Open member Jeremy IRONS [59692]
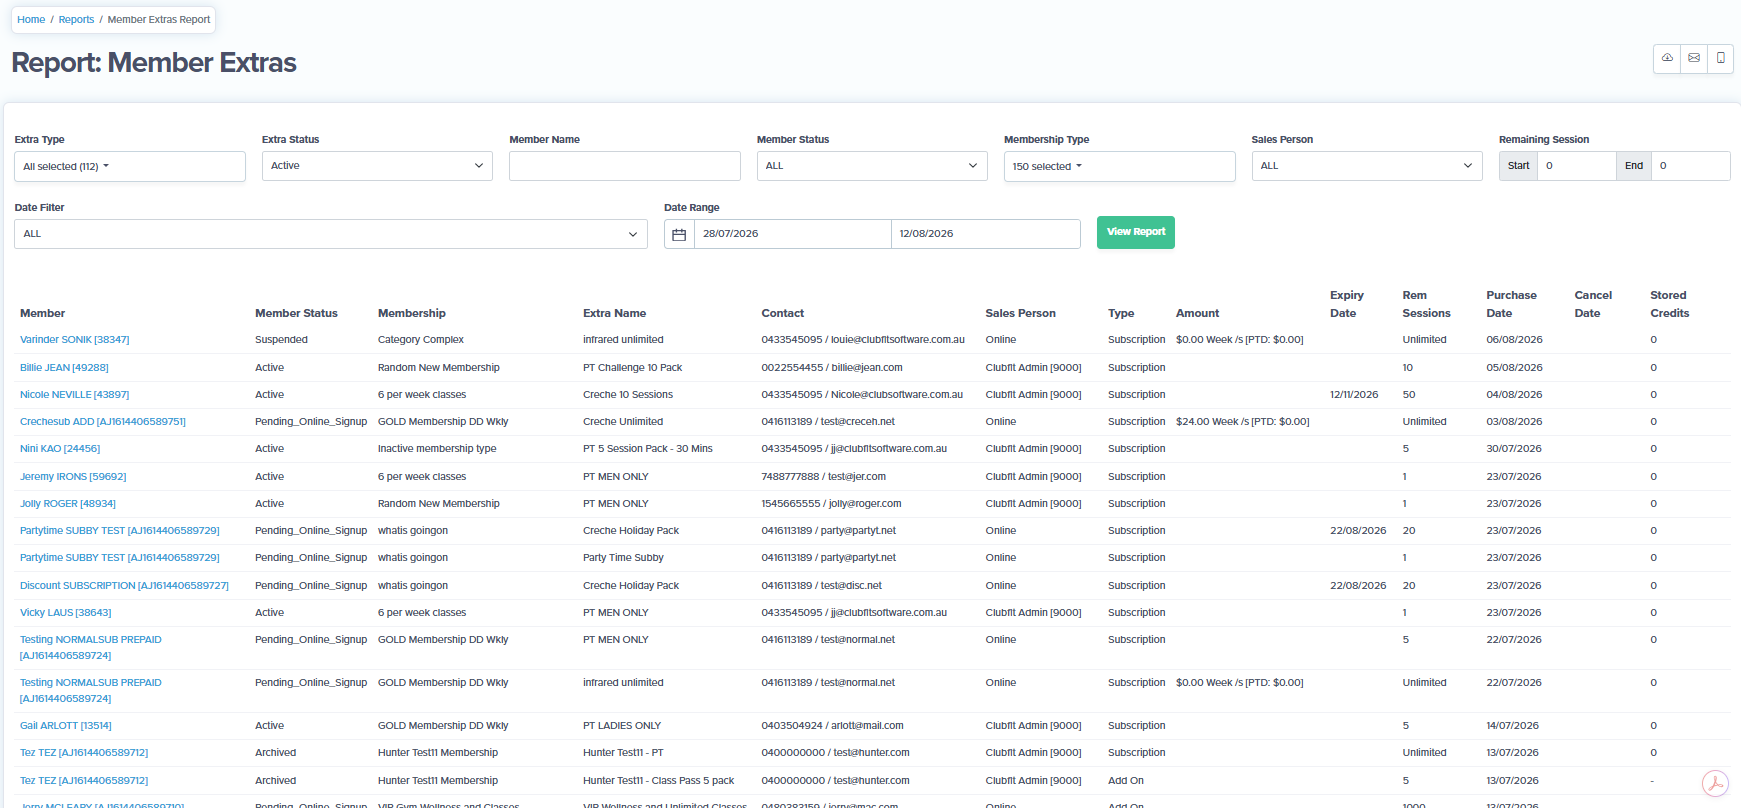The height and width of the screenshot is (808, 1741). pos(73,477)
